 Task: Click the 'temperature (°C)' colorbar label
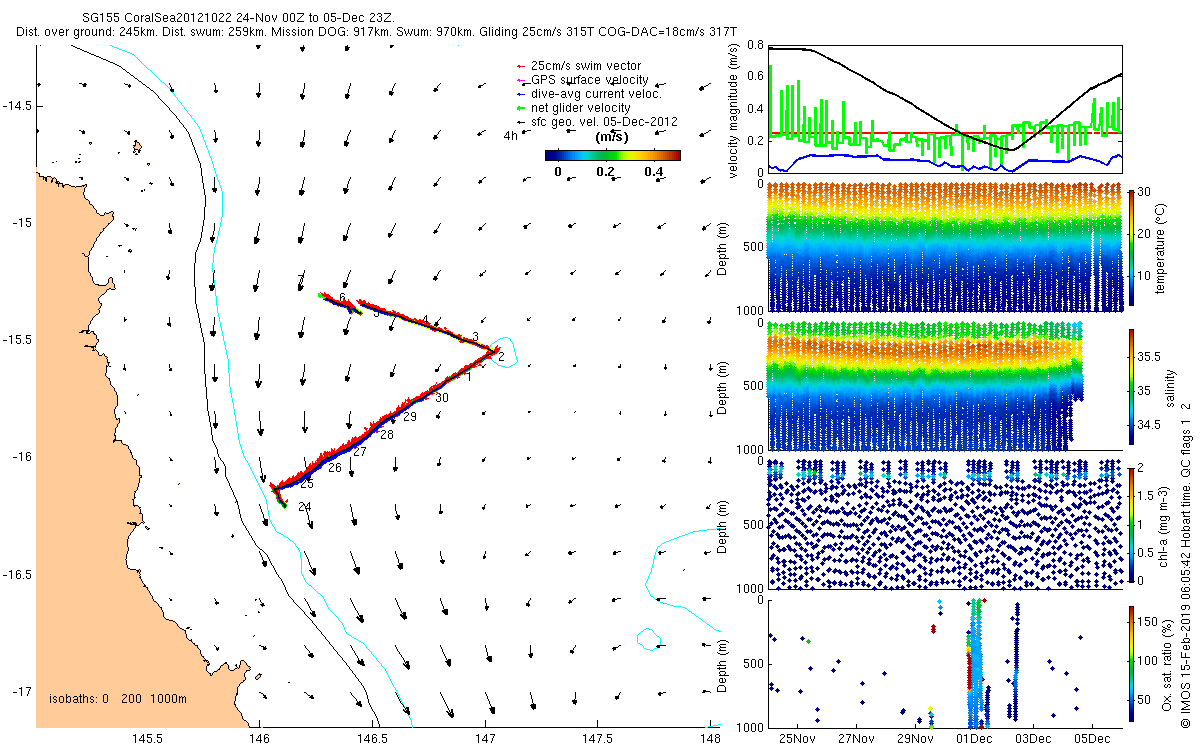pyautogui.click(x=1163, y=248)
